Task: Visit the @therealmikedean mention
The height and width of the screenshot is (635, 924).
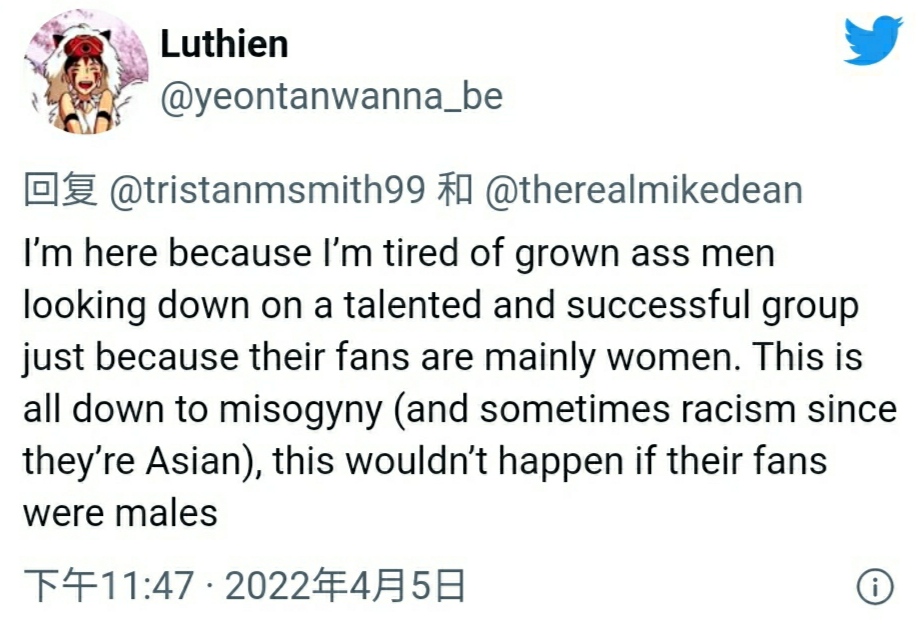Action: pyautogui.click(x=644, y=190)
